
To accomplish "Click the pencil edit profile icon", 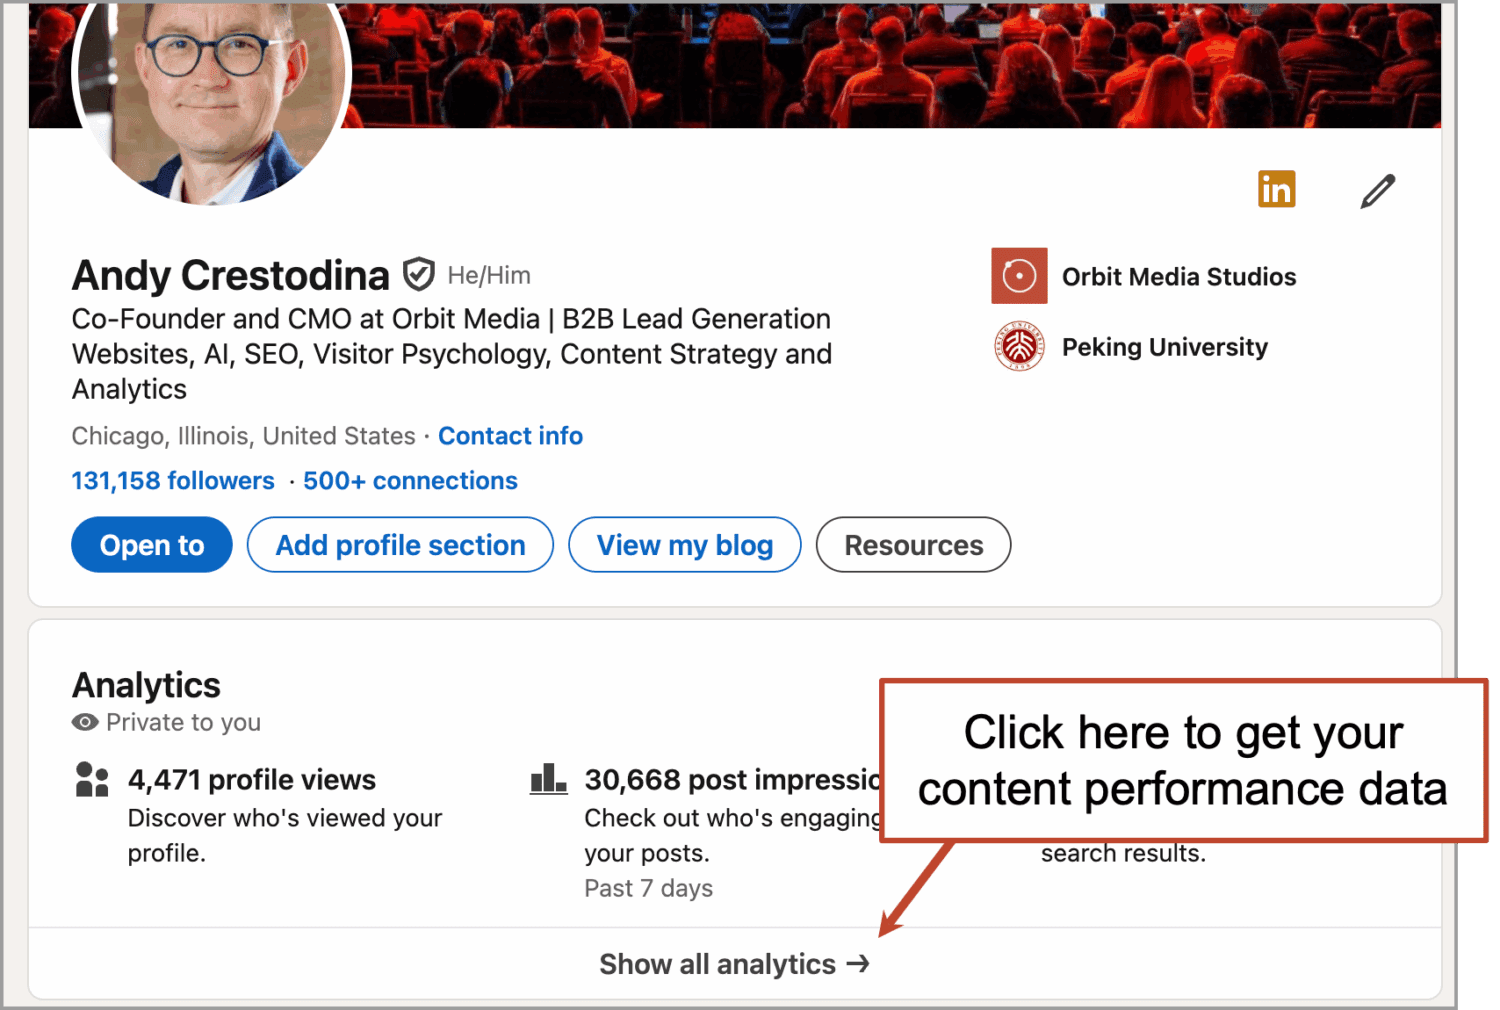I will [1377, 191].
